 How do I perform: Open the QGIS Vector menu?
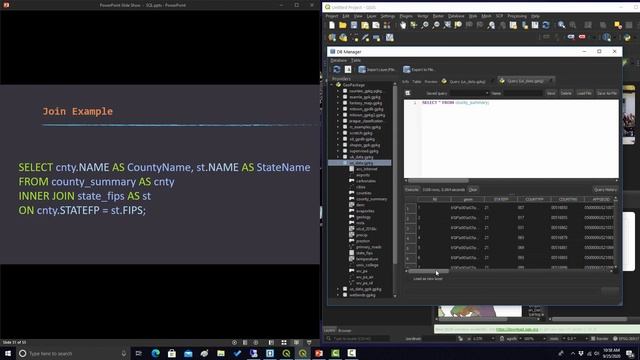tap(422, 16)
